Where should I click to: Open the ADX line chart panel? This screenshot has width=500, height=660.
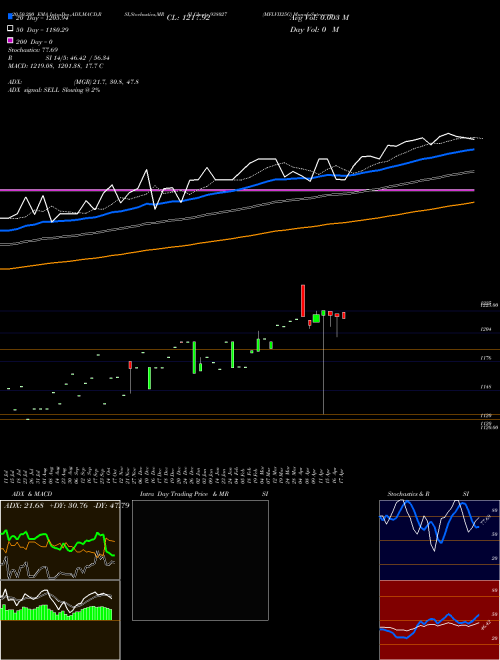point(60,540)
